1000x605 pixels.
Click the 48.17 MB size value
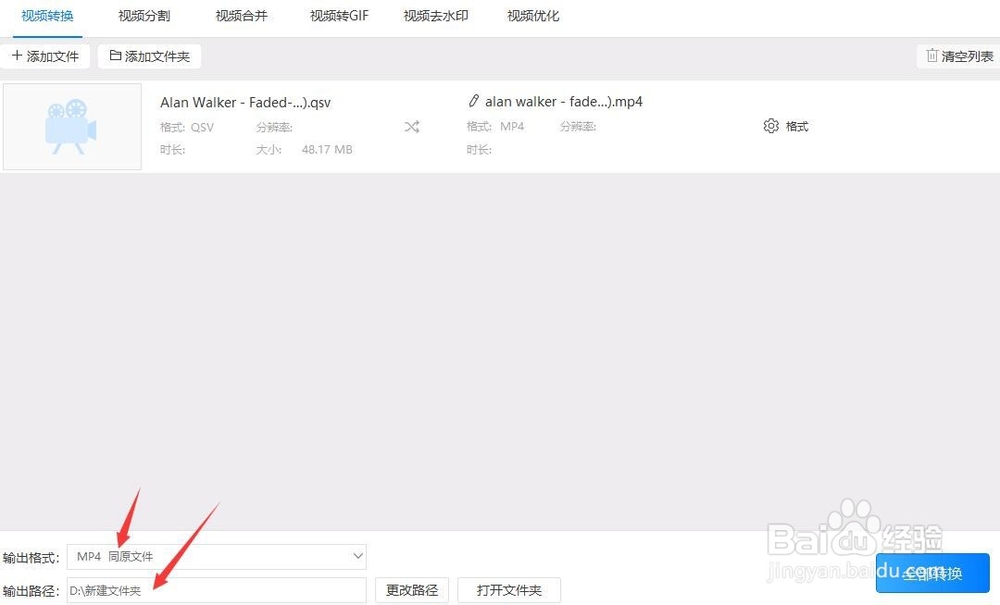327,150
